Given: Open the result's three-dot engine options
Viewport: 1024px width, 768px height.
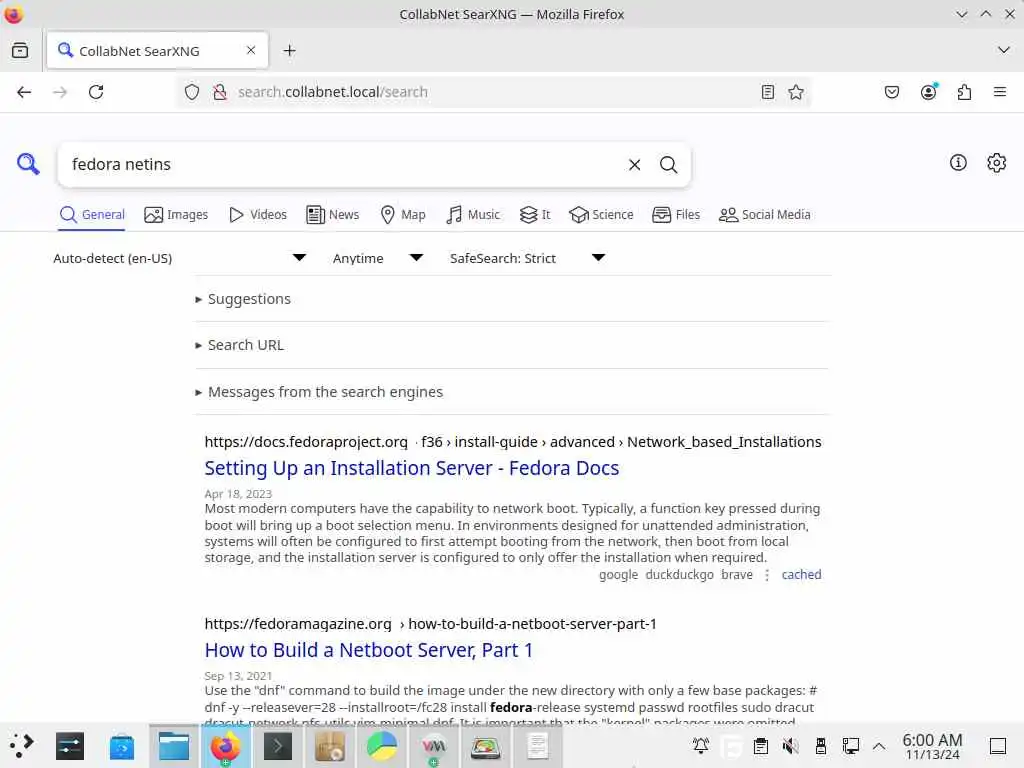Looking at the screenshot, I should coord(767,575).
